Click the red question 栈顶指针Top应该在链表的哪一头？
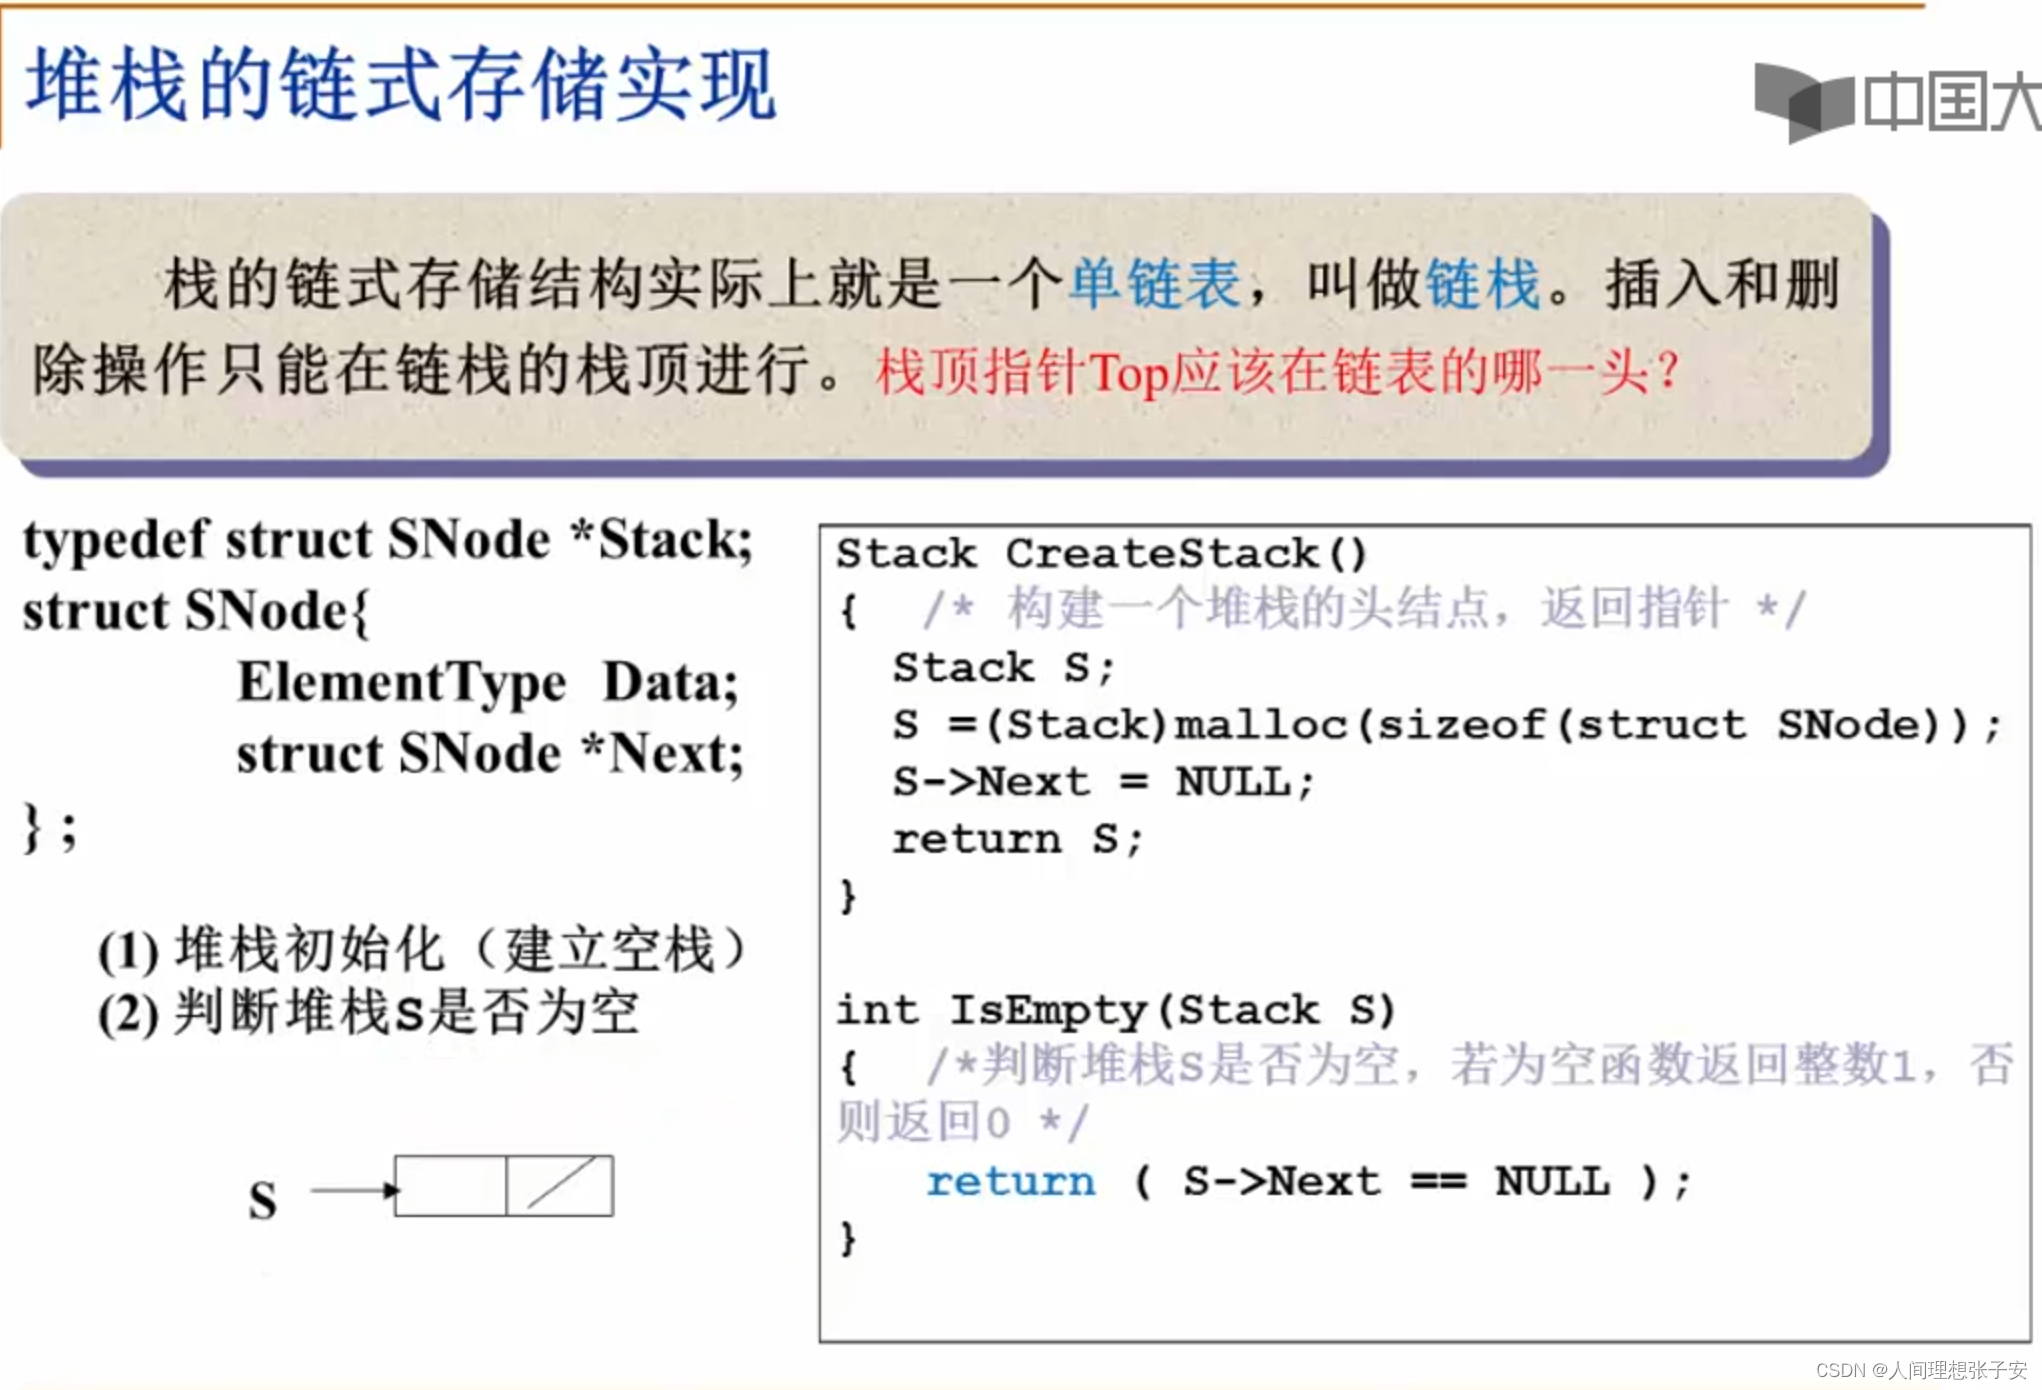Viewport: 2042px width, 1390px height. [1279, 372]
